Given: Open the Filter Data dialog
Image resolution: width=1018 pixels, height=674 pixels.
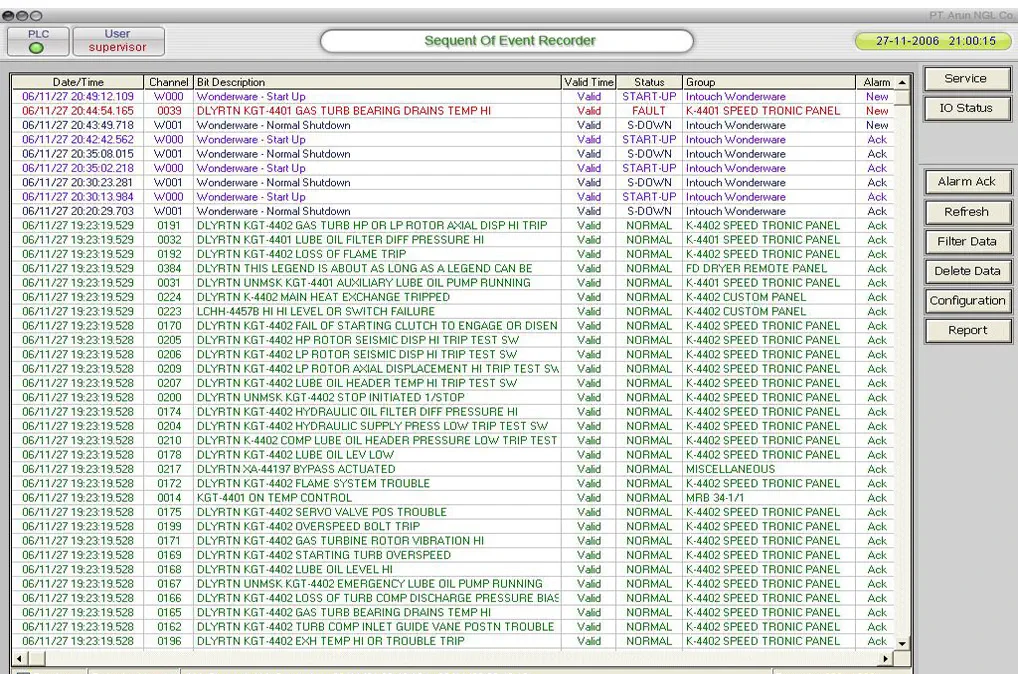Looking at the screenshot, I should coord(966,241).
